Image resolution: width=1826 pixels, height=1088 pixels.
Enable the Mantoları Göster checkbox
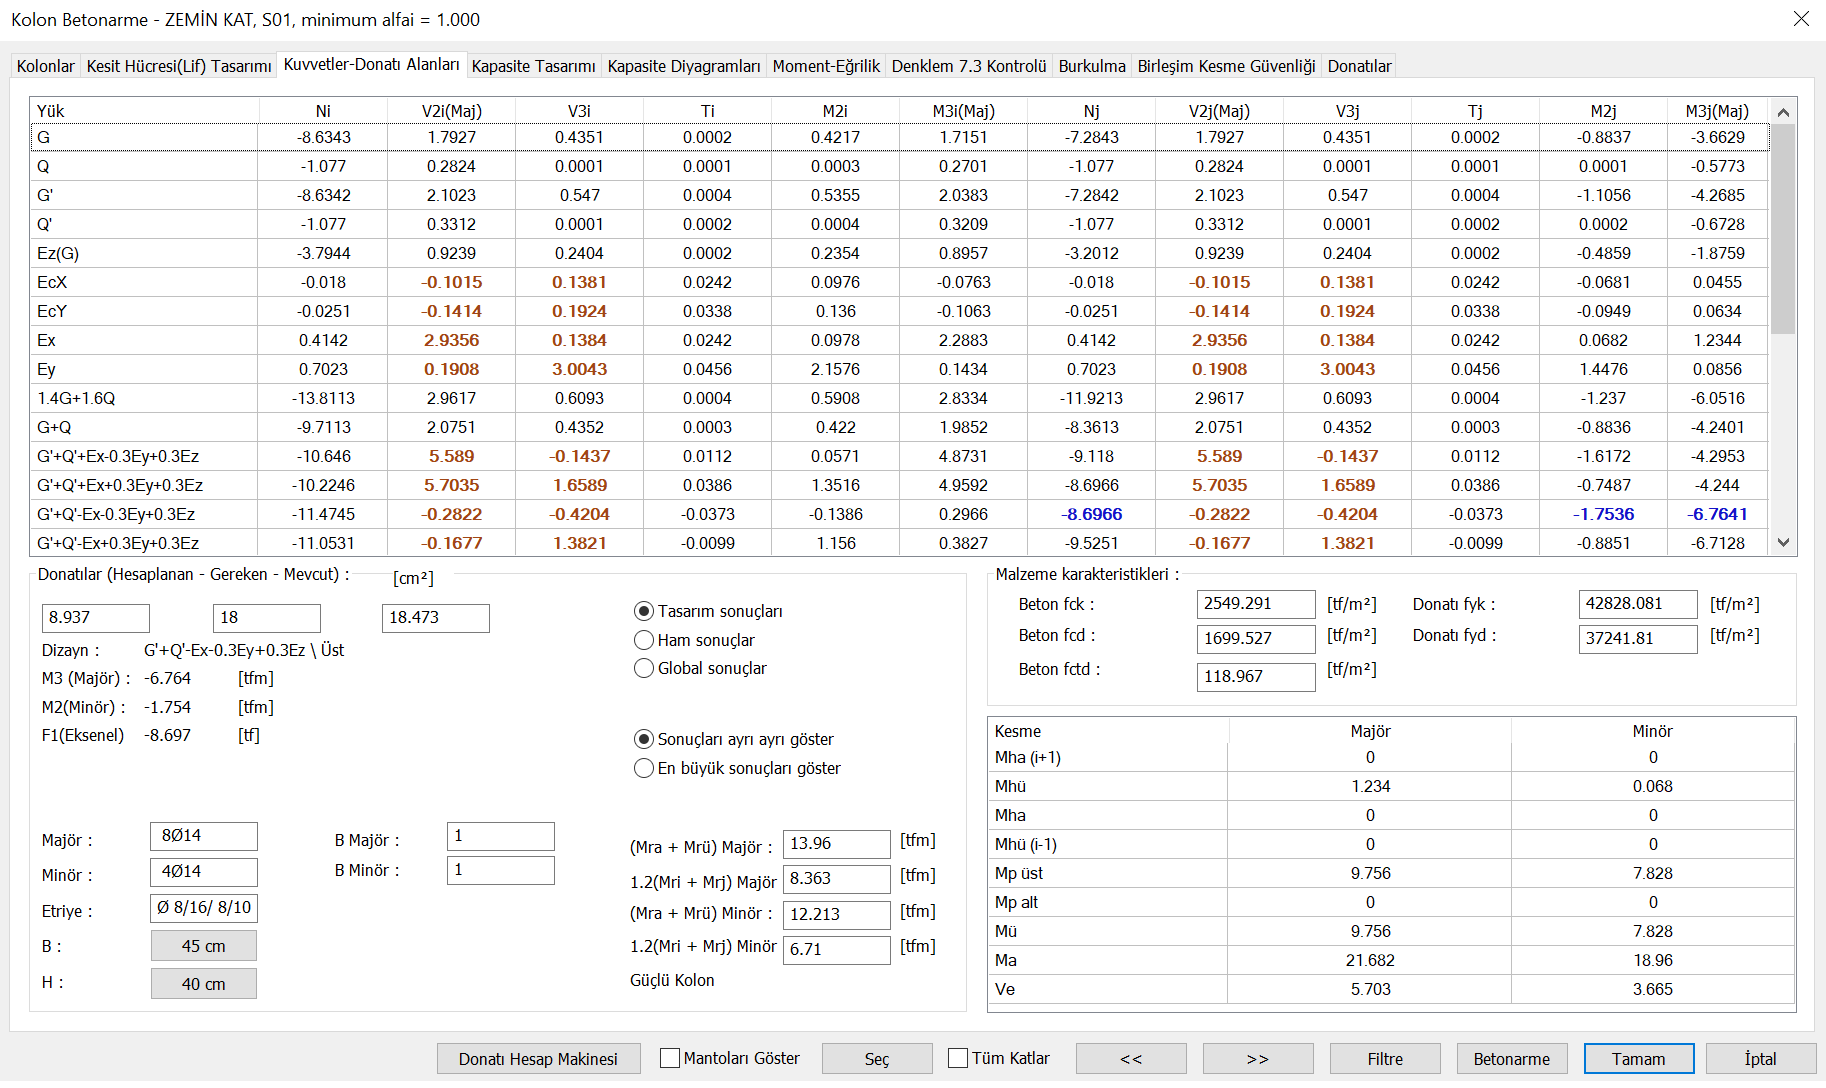pos(670,1058)
